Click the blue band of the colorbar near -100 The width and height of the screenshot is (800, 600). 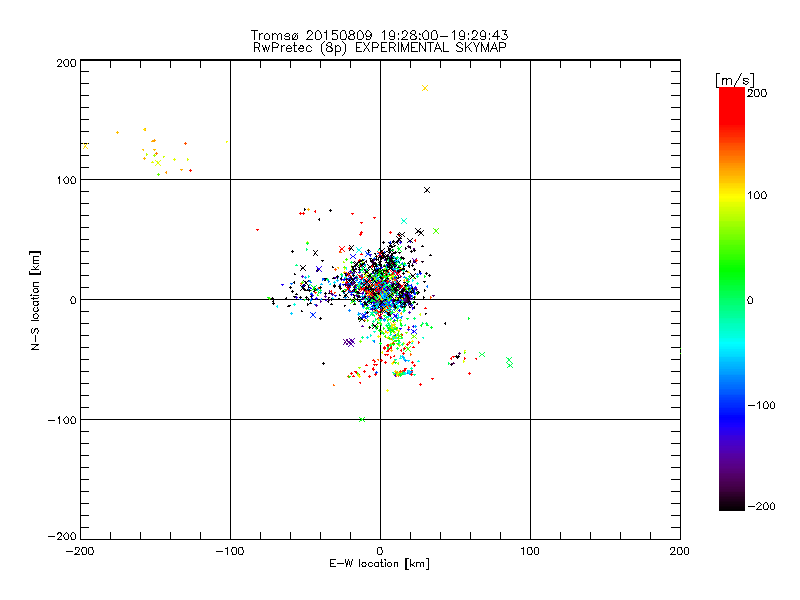[732, 406]
